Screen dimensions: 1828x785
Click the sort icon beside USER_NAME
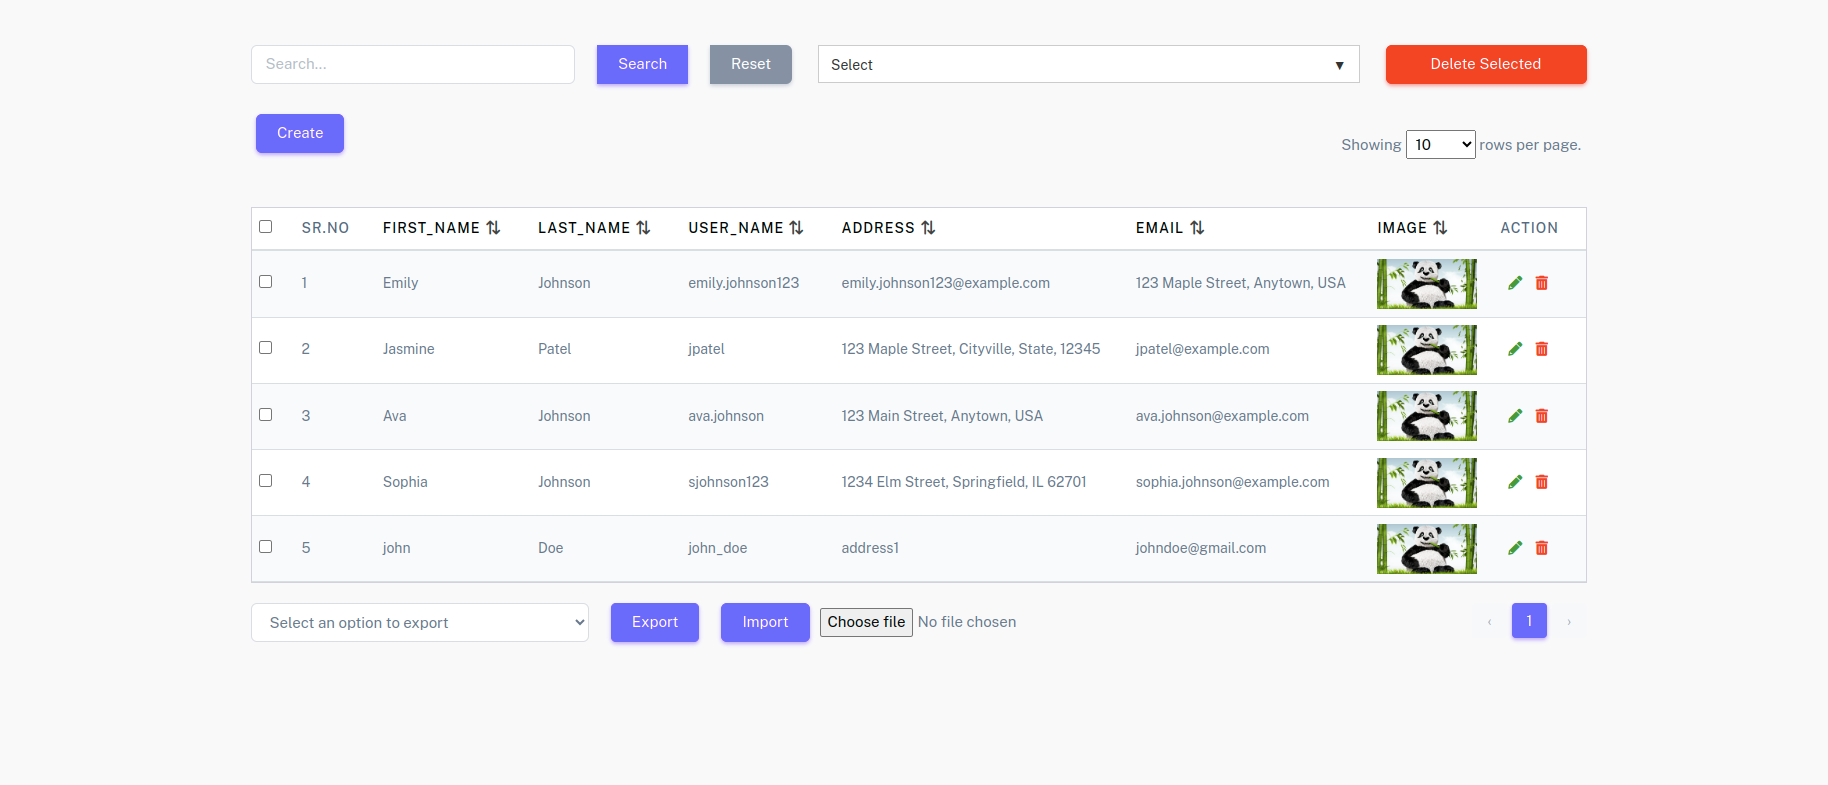click(x=796, y=228)
